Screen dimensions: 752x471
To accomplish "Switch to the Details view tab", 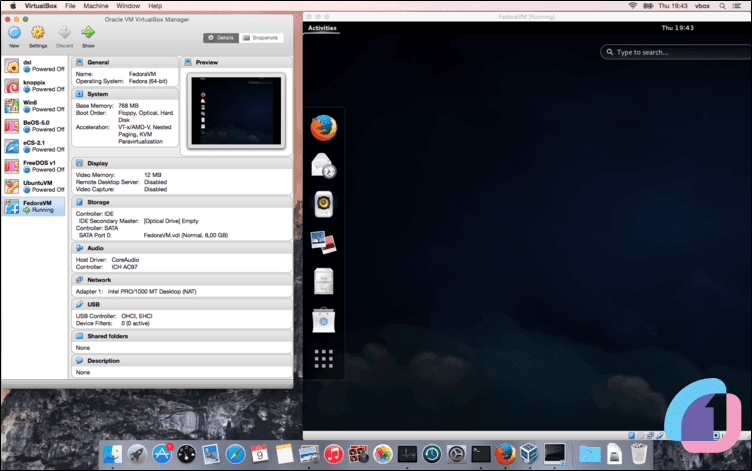I will 221,38.
